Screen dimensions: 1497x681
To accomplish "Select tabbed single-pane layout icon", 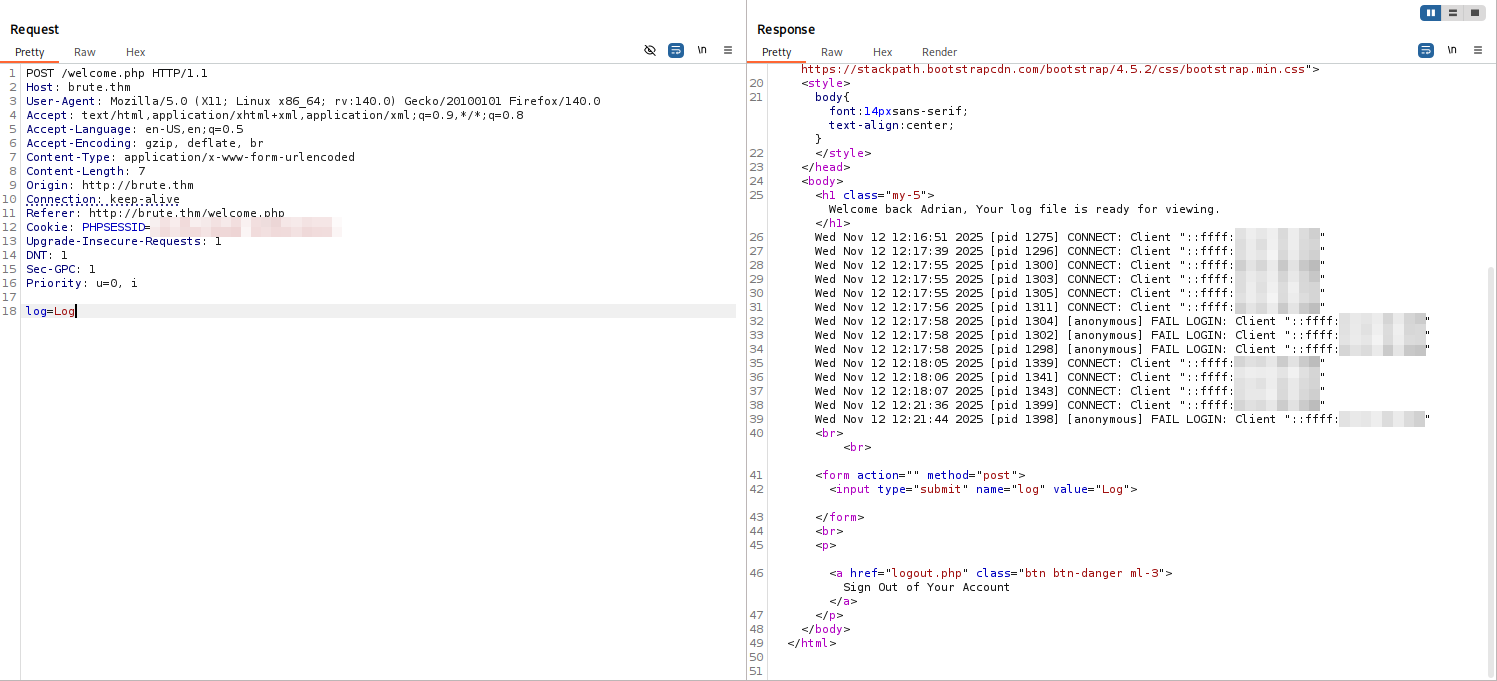I will click(1475, 13).
